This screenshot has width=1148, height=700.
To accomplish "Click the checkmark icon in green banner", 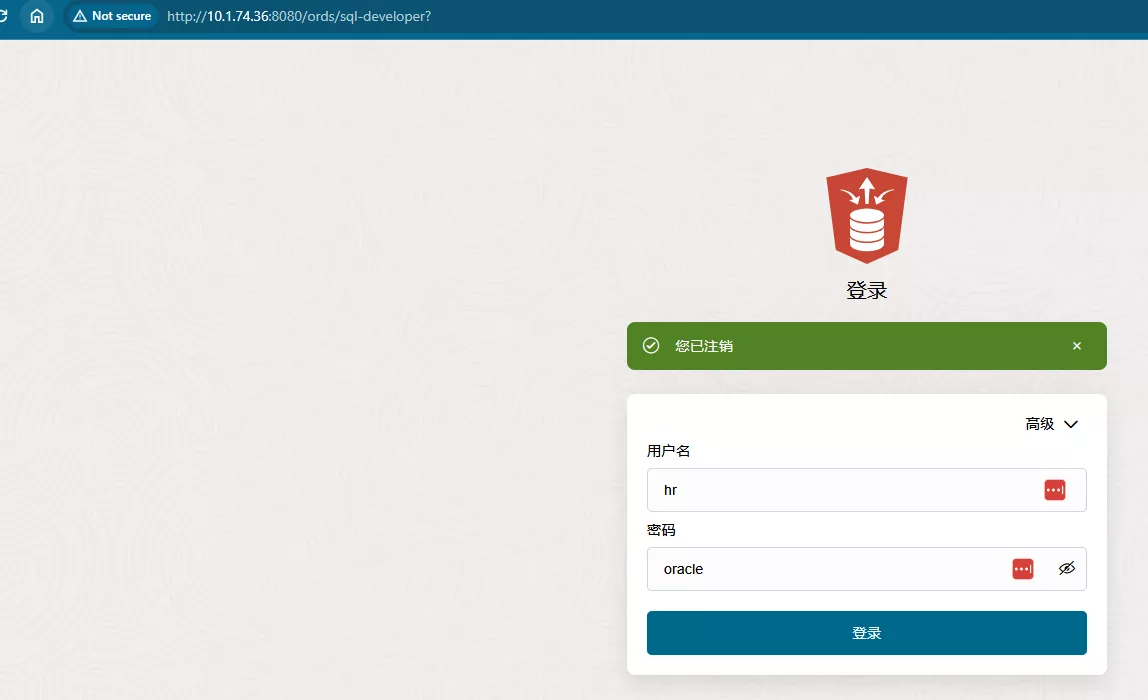I will [651, 346].
